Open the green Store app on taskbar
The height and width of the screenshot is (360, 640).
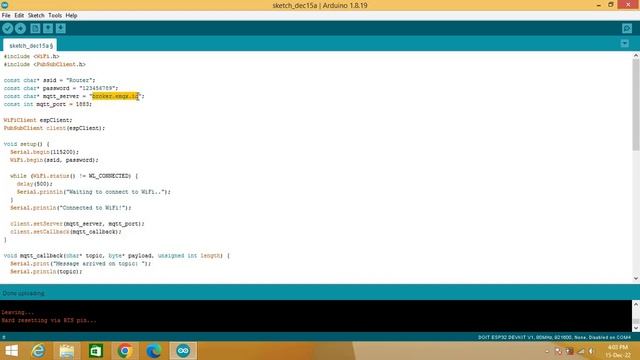point(96,351)
